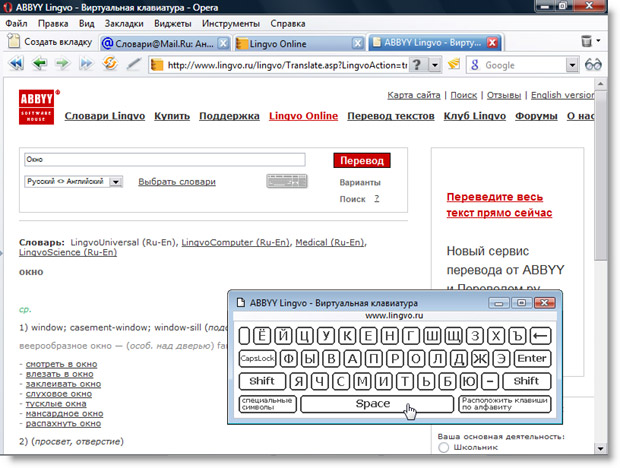
Task: Click the right Shift key on virtual keyboard
Action: coord(527,381)
